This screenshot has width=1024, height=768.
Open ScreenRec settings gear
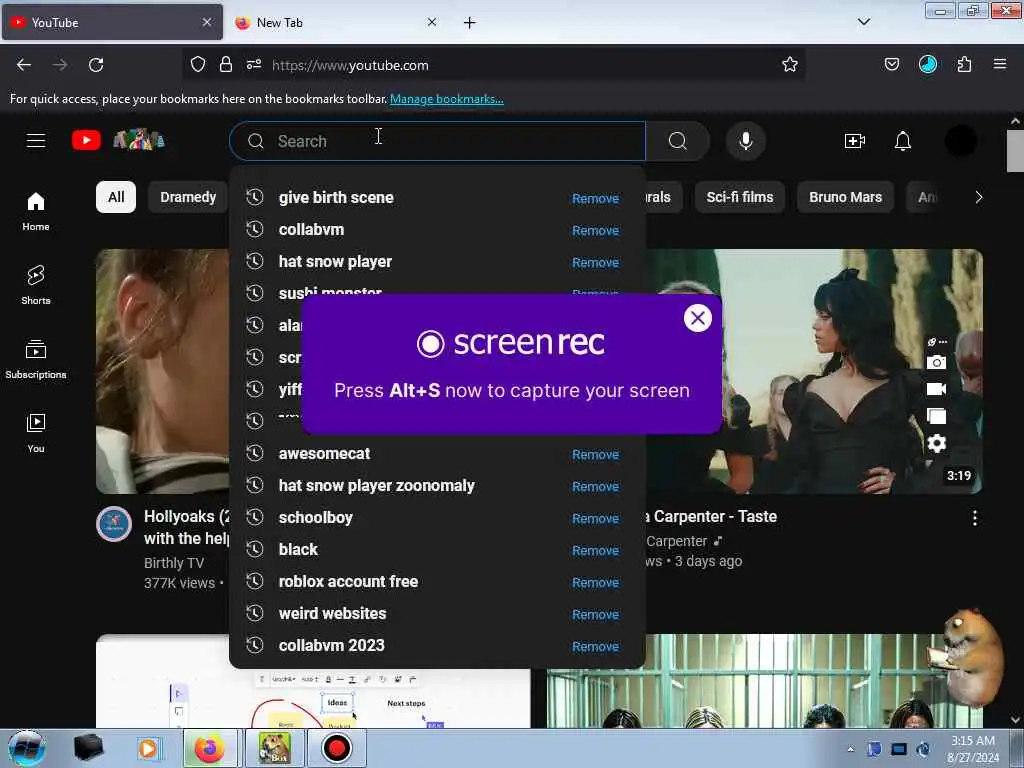point(936,443)
